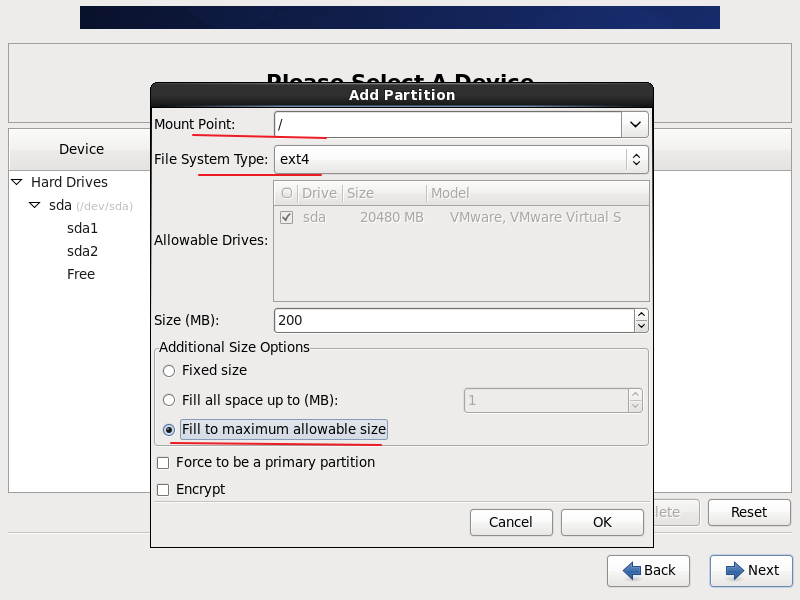Open the Mount Point dropdown arrow
800x600 pixels.
pos(635,124)
